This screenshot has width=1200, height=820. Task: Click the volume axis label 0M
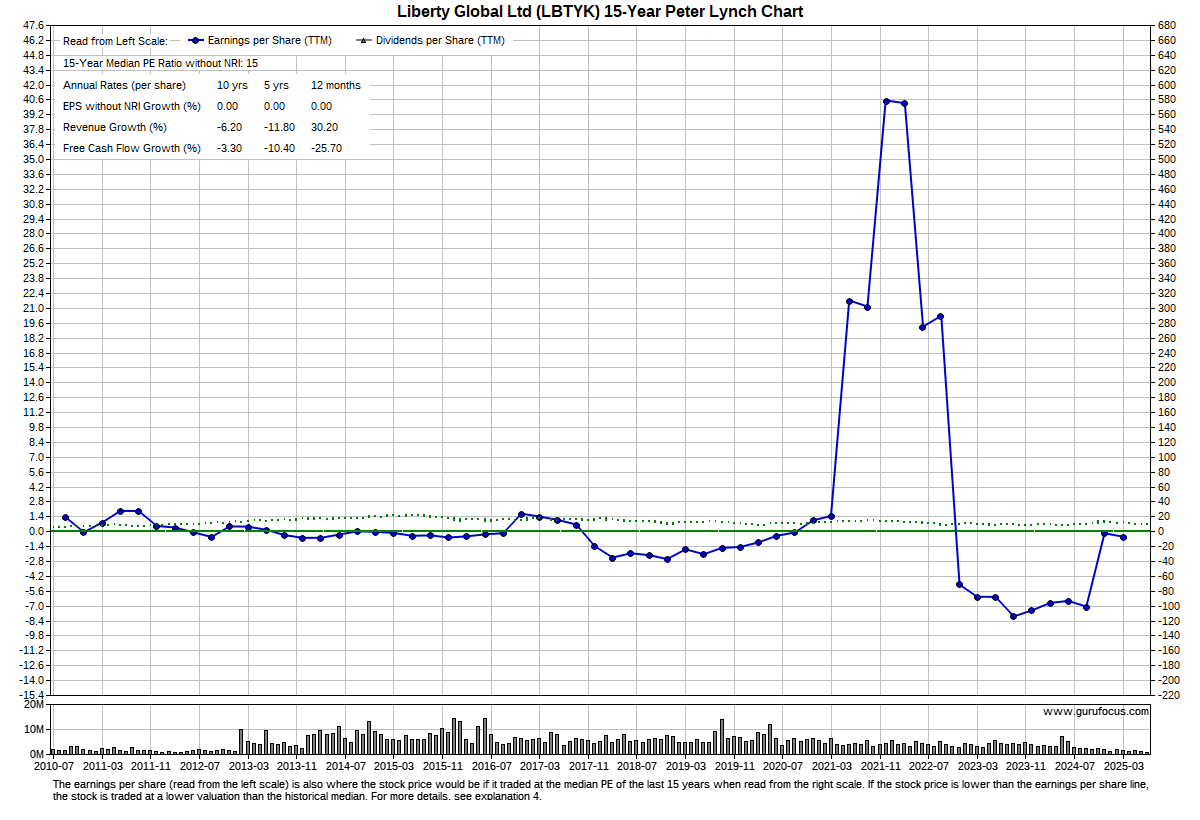coord(35,753)
